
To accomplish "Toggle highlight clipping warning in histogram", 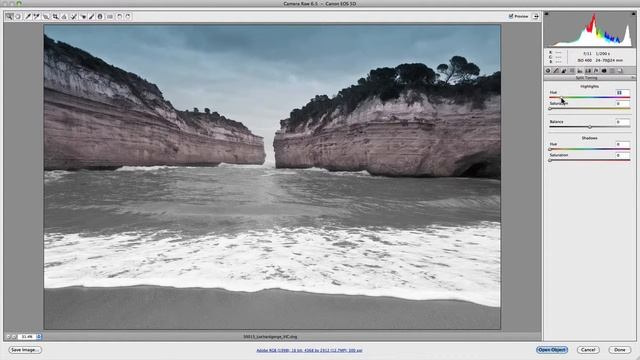I will (633, 14).
